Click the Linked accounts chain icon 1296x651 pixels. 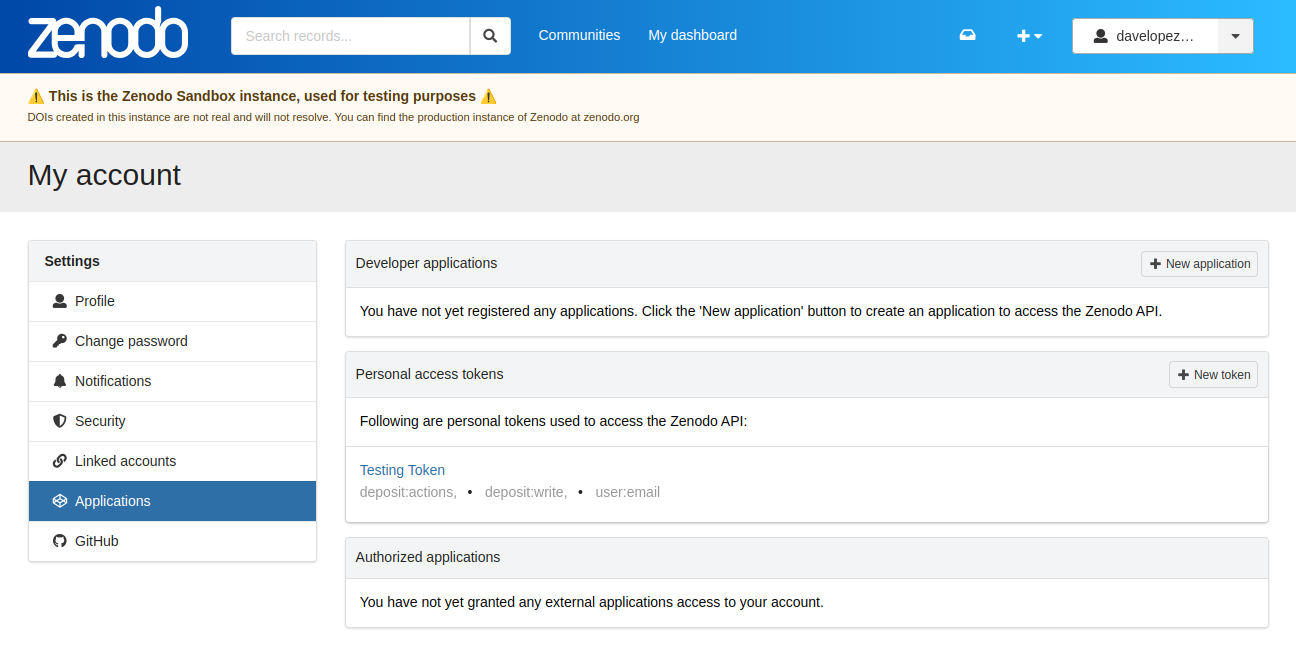point(60,461)
